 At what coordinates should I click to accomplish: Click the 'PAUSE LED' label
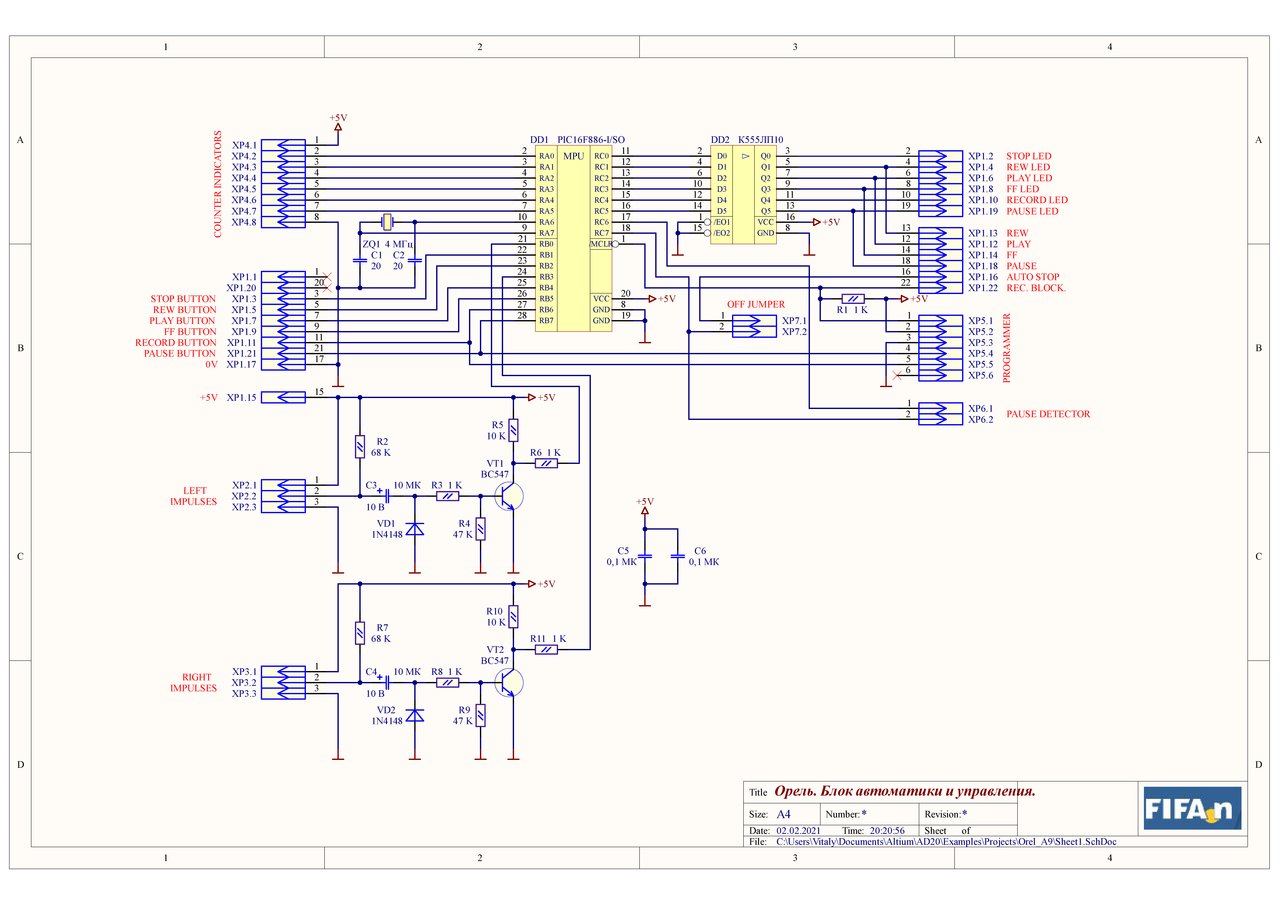point(1032,211)
